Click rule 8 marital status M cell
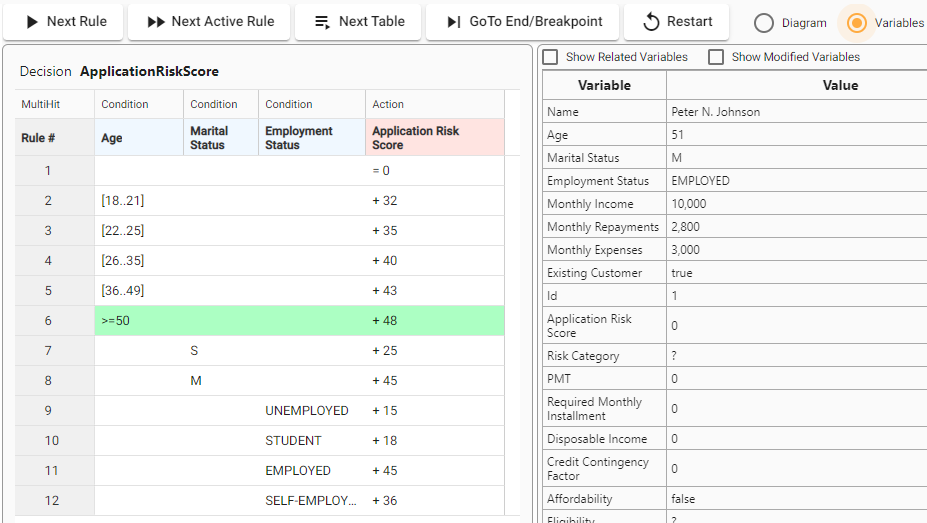The height and width of the screenshot is (523, 927). [x=195, y=381]
